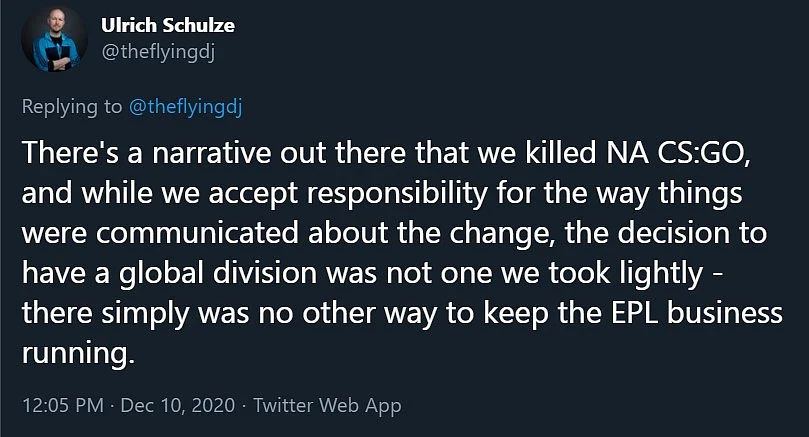Click the words 'NA CS:GO' in the tweet
The height and width of the screenshot is (437, 809).
pyautogui.click(x=677, y=153)
